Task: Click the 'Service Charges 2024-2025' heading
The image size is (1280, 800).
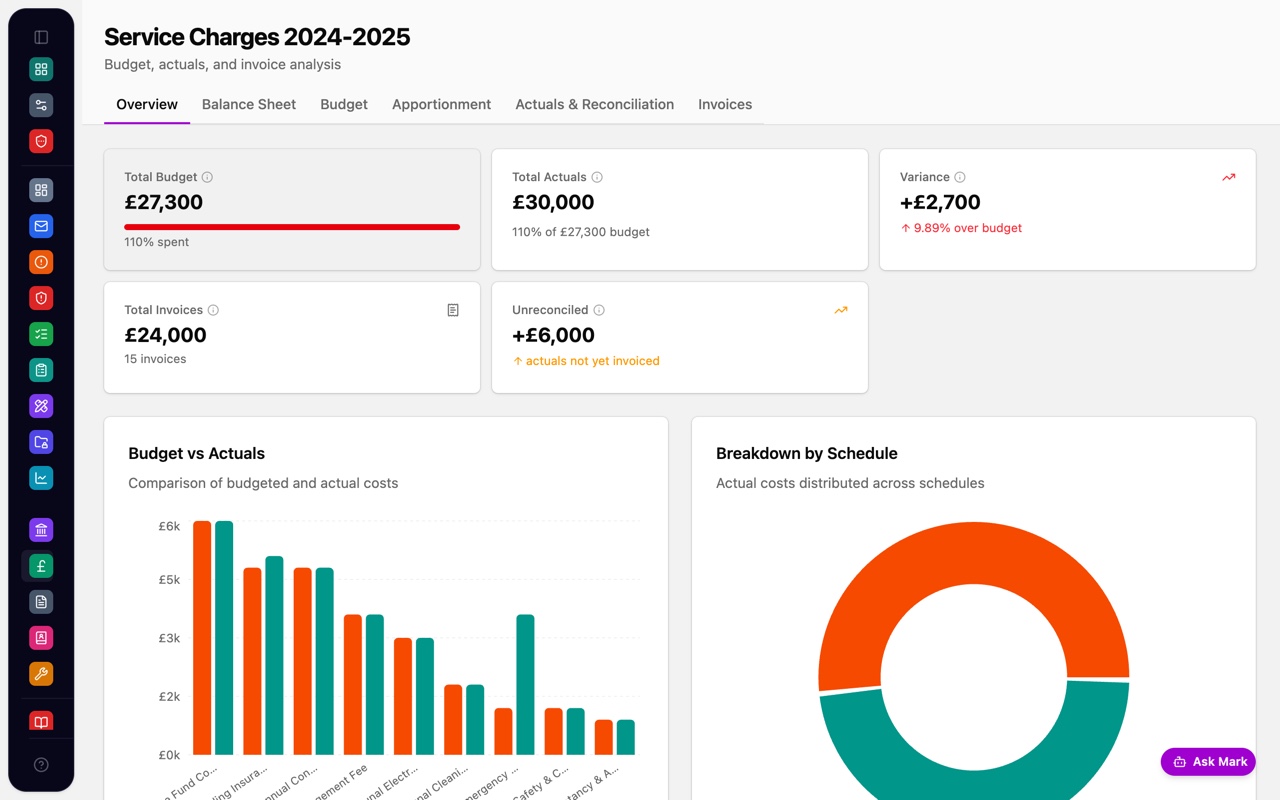Action: pyautogui.click(x=257, y=37)
